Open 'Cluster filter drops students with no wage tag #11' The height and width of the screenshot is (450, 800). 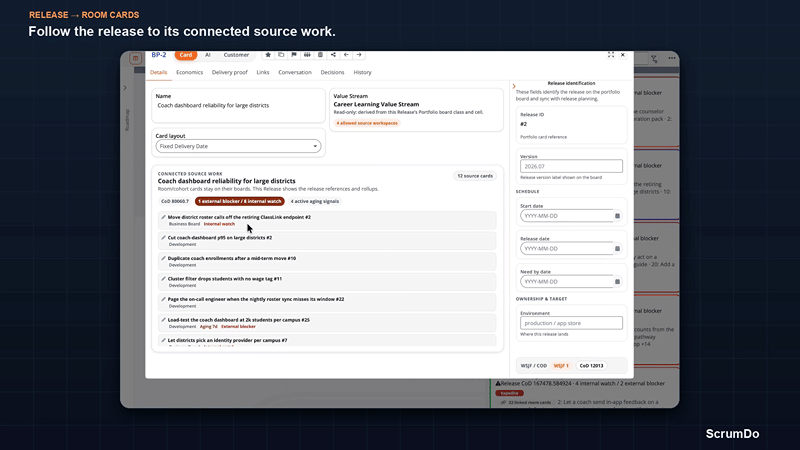[x=225, y=279]
